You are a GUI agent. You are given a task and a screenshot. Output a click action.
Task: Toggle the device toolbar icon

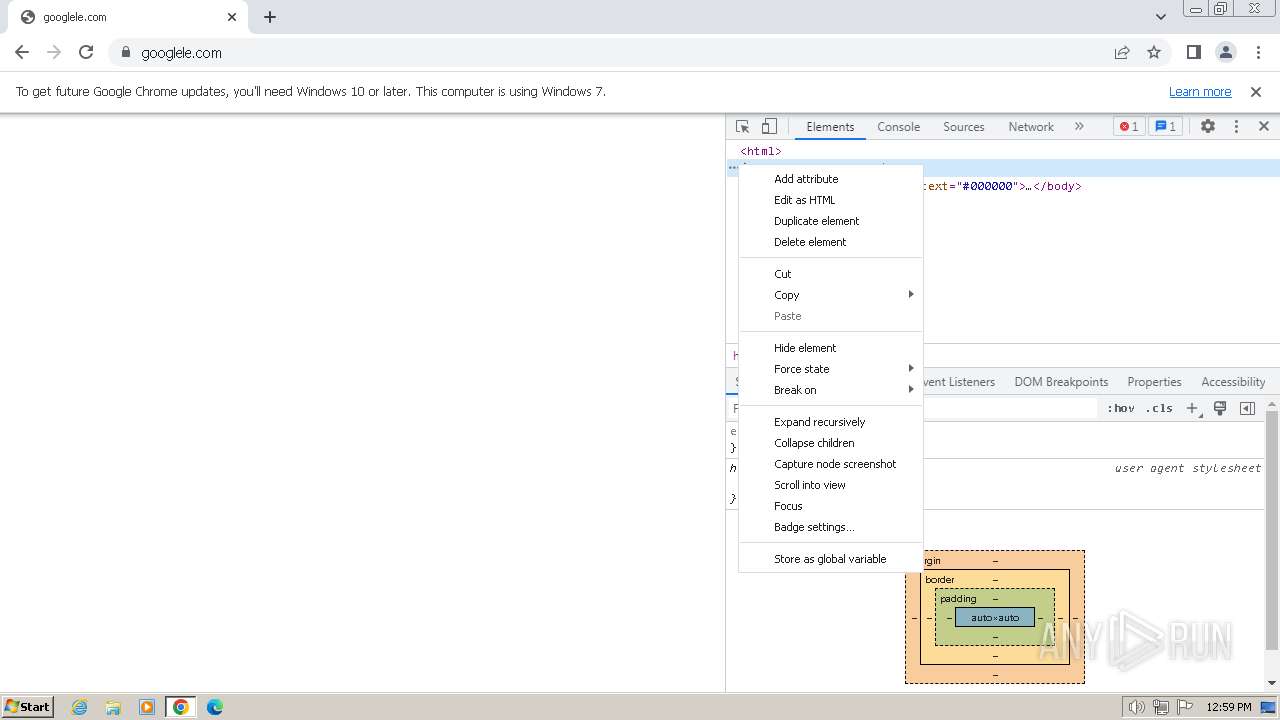(769, 127)
